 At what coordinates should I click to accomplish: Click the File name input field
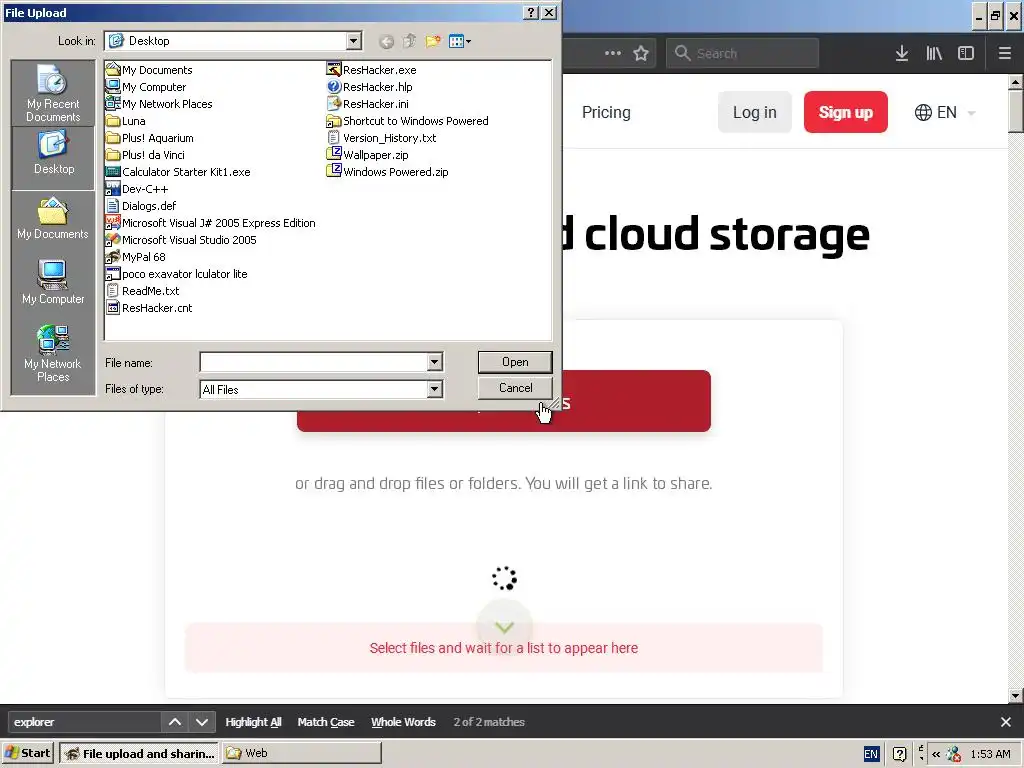313,362
